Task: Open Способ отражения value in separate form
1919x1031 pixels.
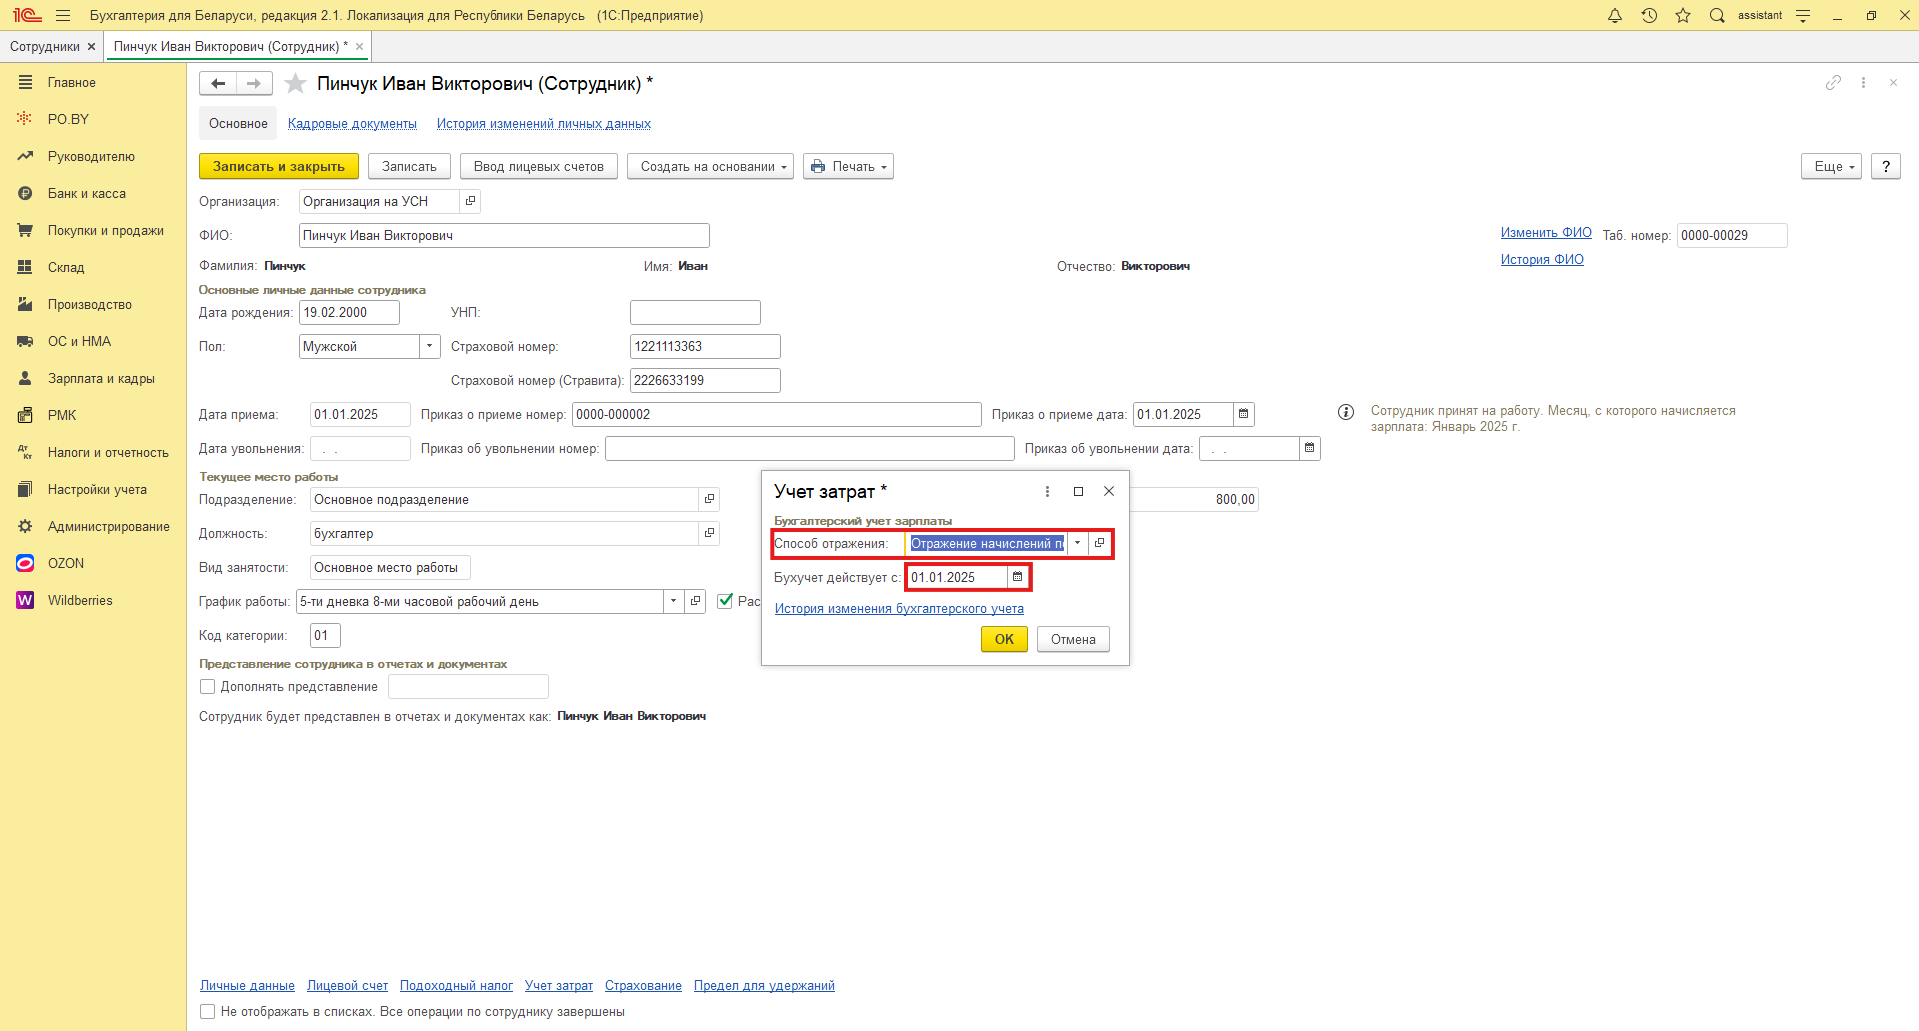Action: point(1099,543)
